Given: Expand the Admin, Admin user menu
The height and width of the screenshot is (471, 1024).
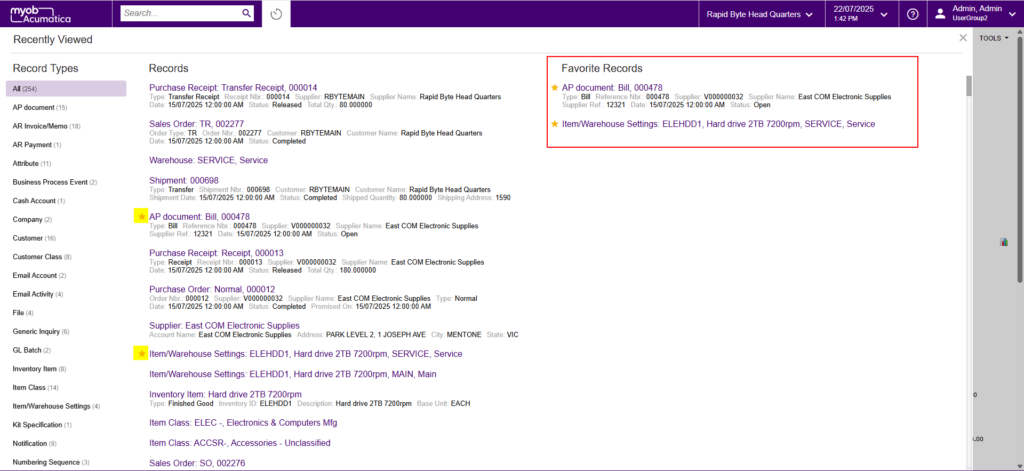Looking at the screenshot, I should pos(976,14).
